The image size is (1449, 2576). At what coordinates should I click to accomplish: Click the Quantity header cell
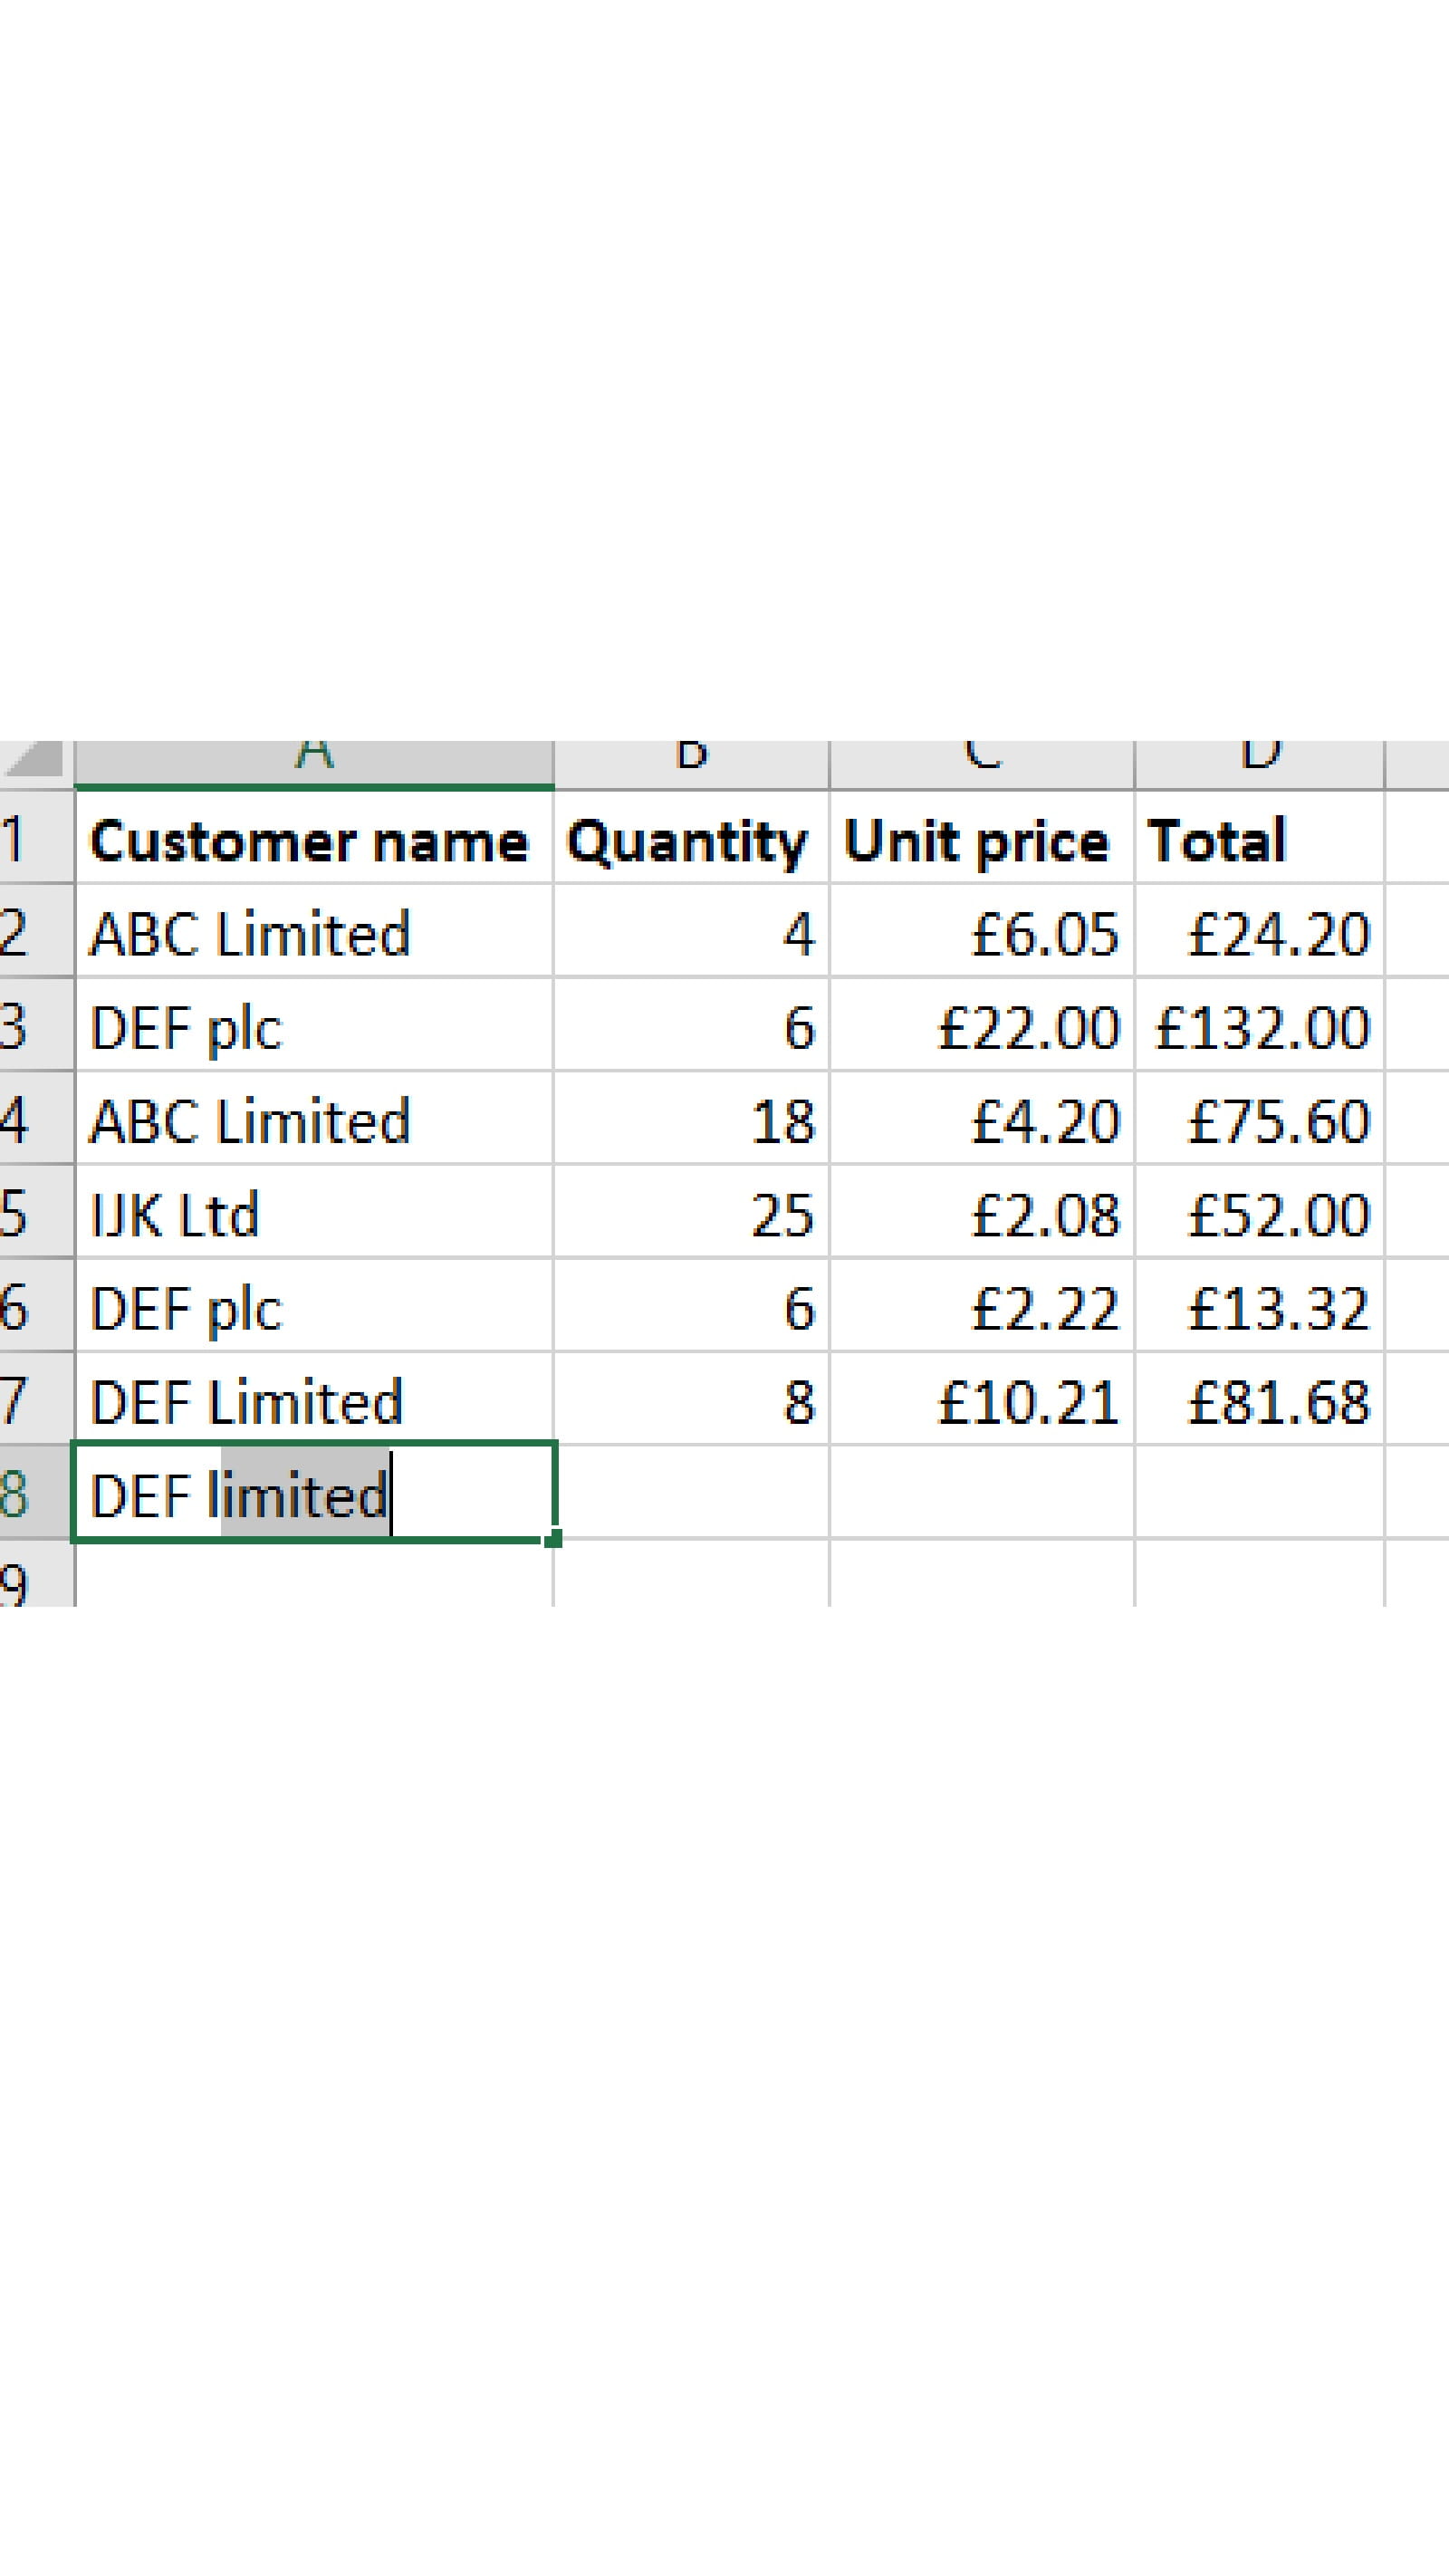[691, 838]
